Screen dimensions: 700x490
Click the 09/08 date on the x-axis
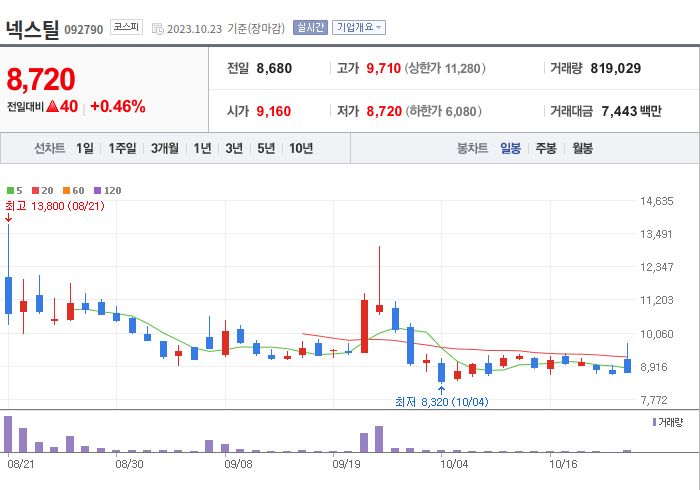tap(238, 464)
